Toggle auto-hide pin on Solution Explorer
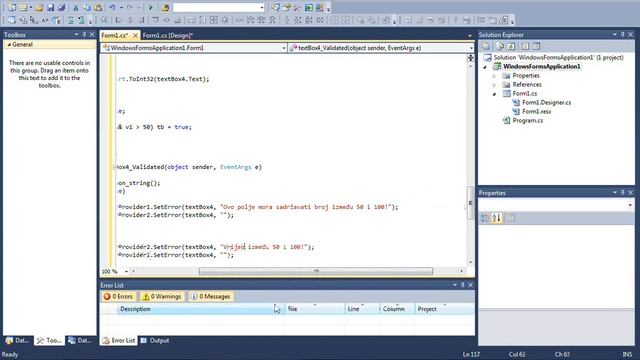The height and width of the screenshot is (360, 640). [623, 35]
